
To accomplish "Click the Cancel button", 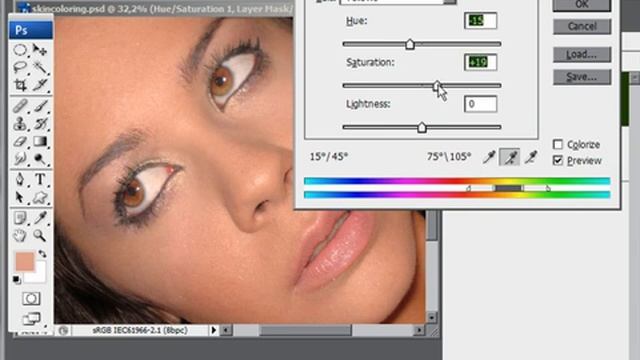I will tap(582, 27).
